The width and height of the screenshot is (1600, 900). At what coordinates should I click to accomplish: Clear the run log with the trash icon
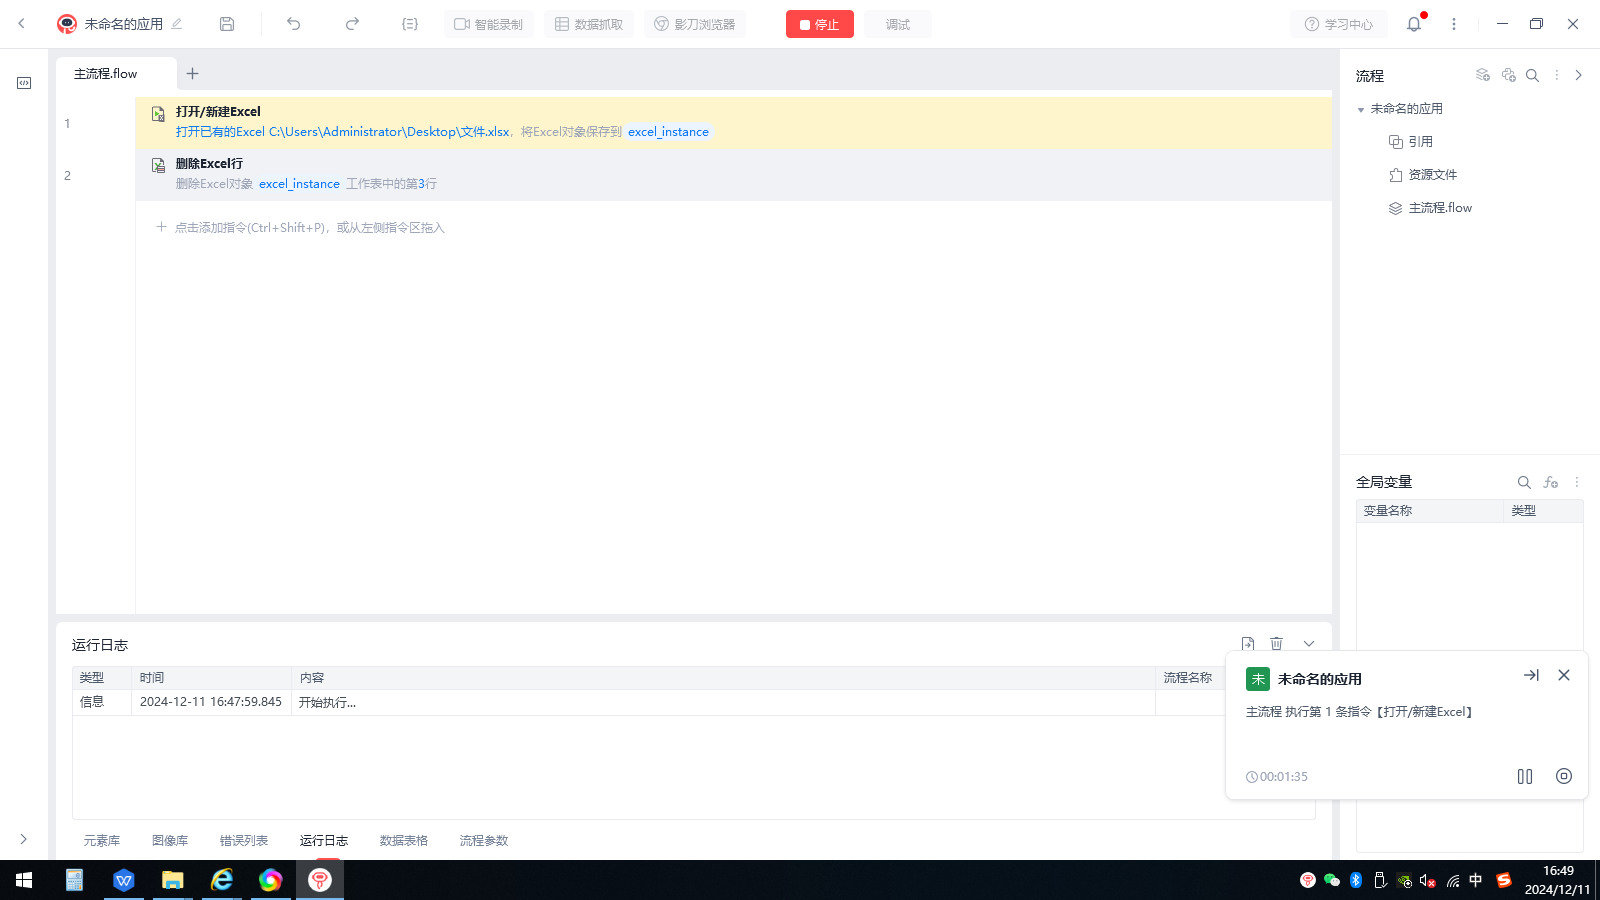point(1277,644)
